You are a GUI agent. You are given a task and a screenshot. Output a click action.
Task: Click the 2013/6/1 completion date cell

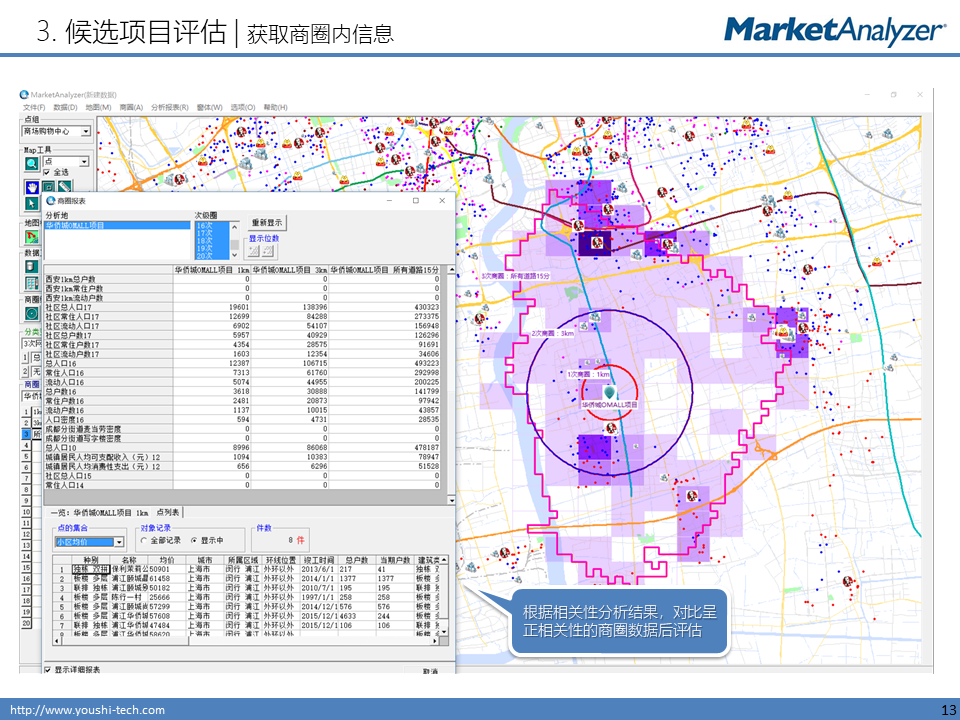[x=318, y=569]
